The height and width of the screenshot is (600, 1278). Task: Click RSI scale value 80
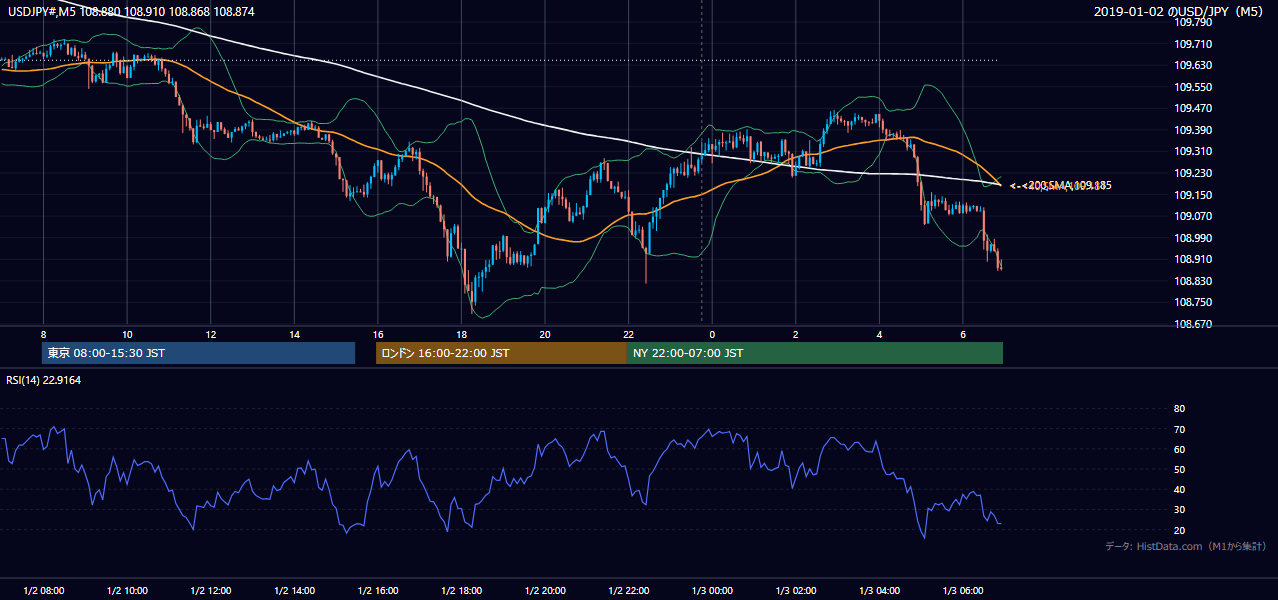coord(1179,409)
